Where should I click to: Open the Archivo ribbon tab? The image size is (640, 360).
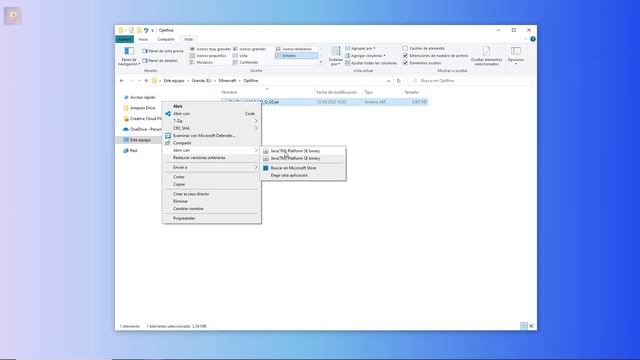[x=124, y=39]
